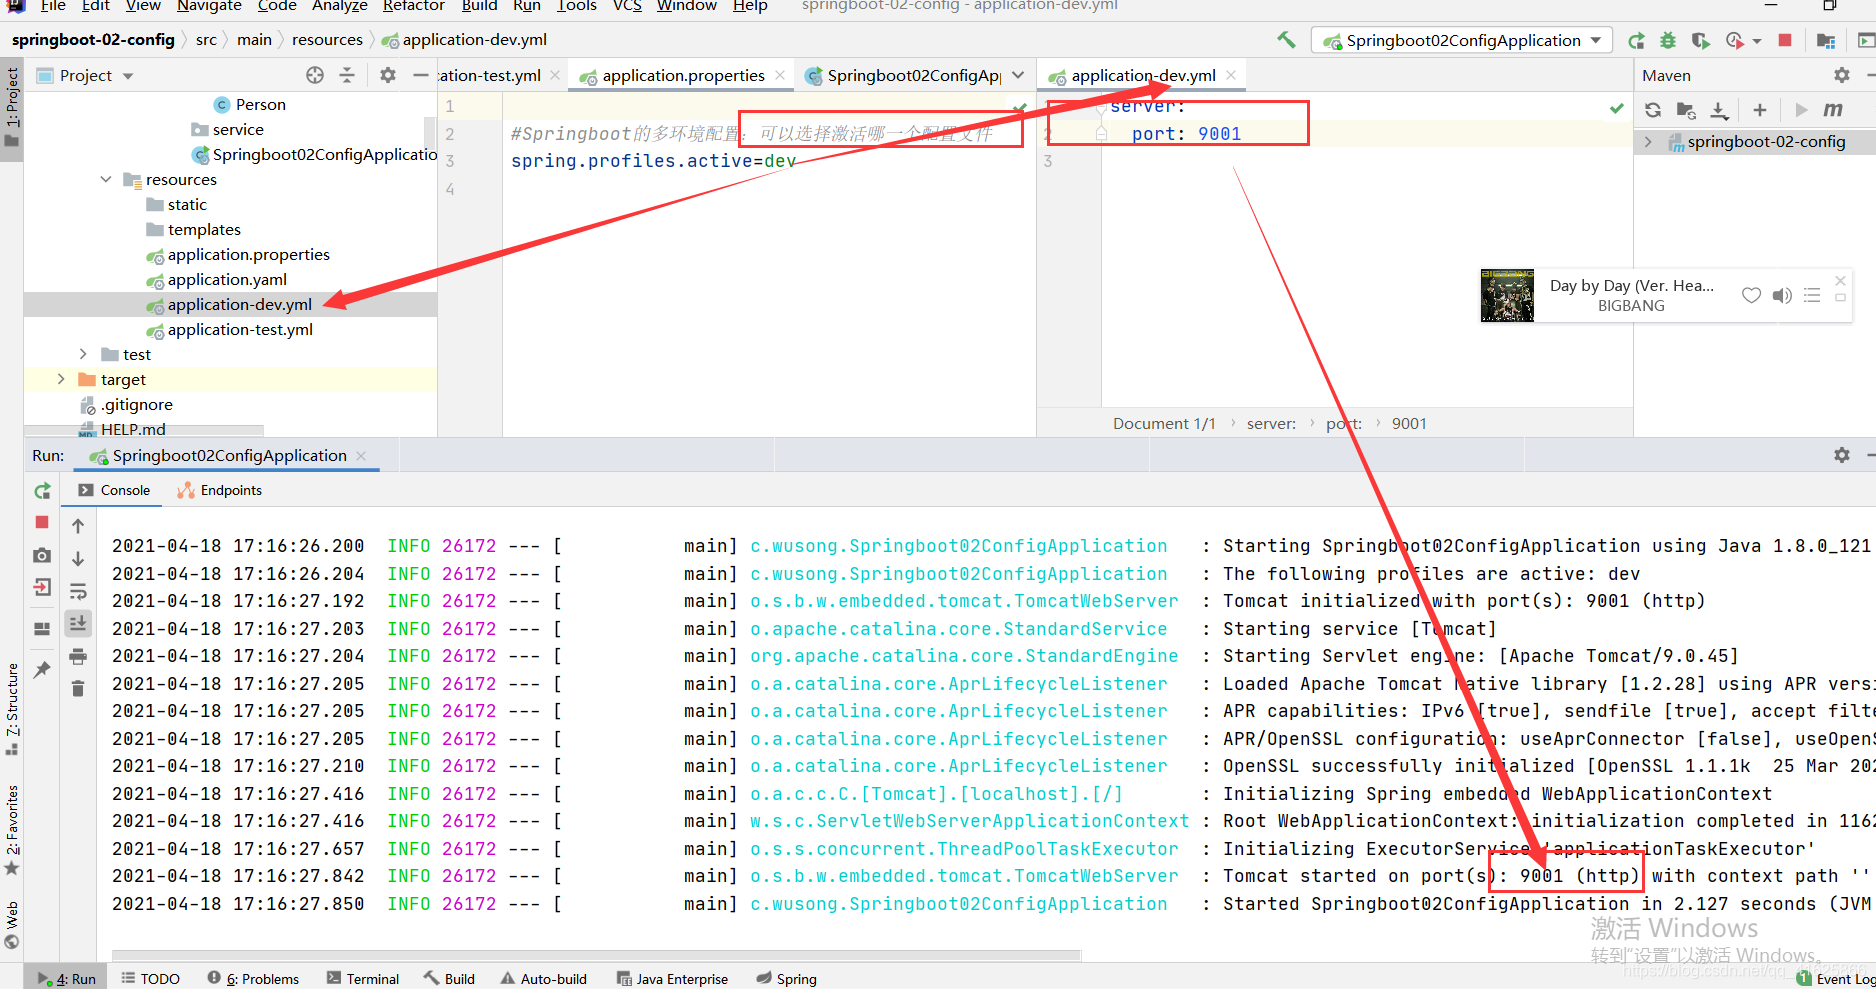Switch to Endpoints tab in Run panel

click(x=220, y=490)
